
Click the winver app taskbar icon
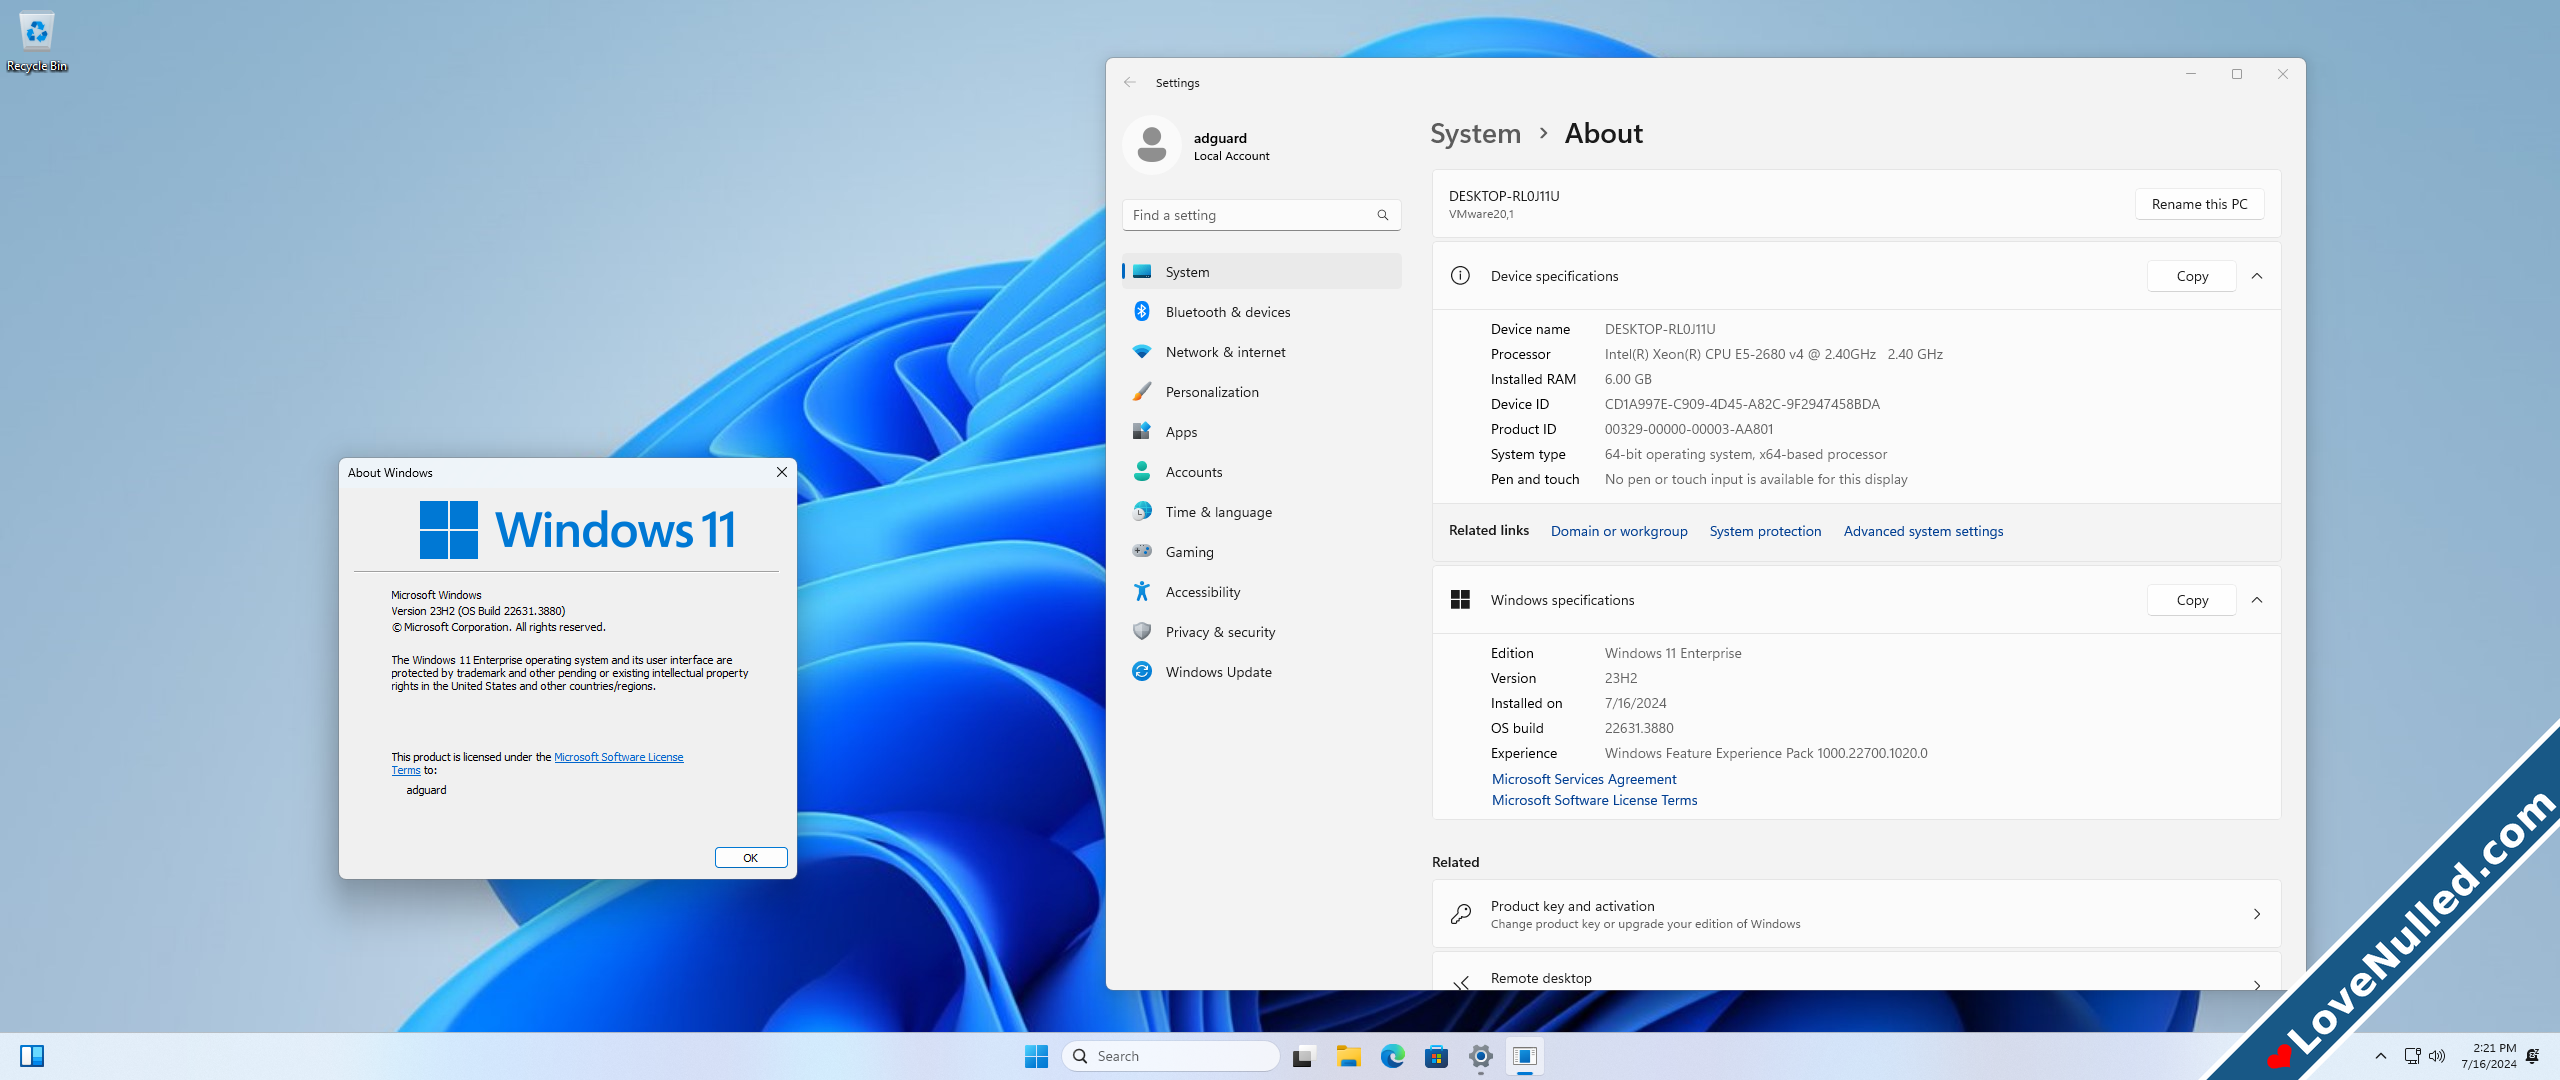point(1525,1056)
